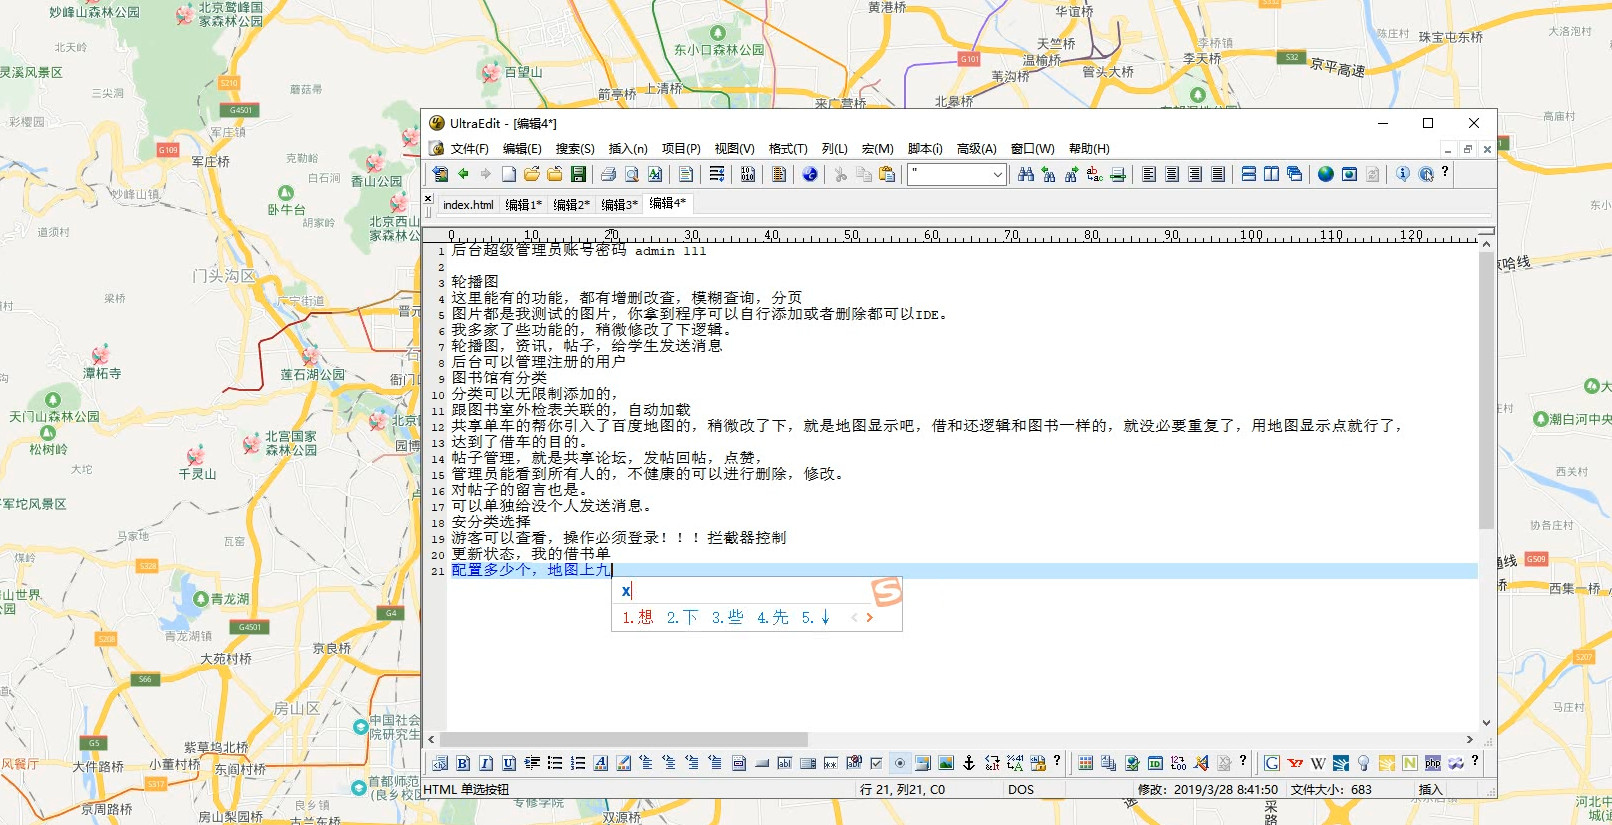
Task: Insert HTML image icon in bottom toolbar
Action: pos(946,763)
